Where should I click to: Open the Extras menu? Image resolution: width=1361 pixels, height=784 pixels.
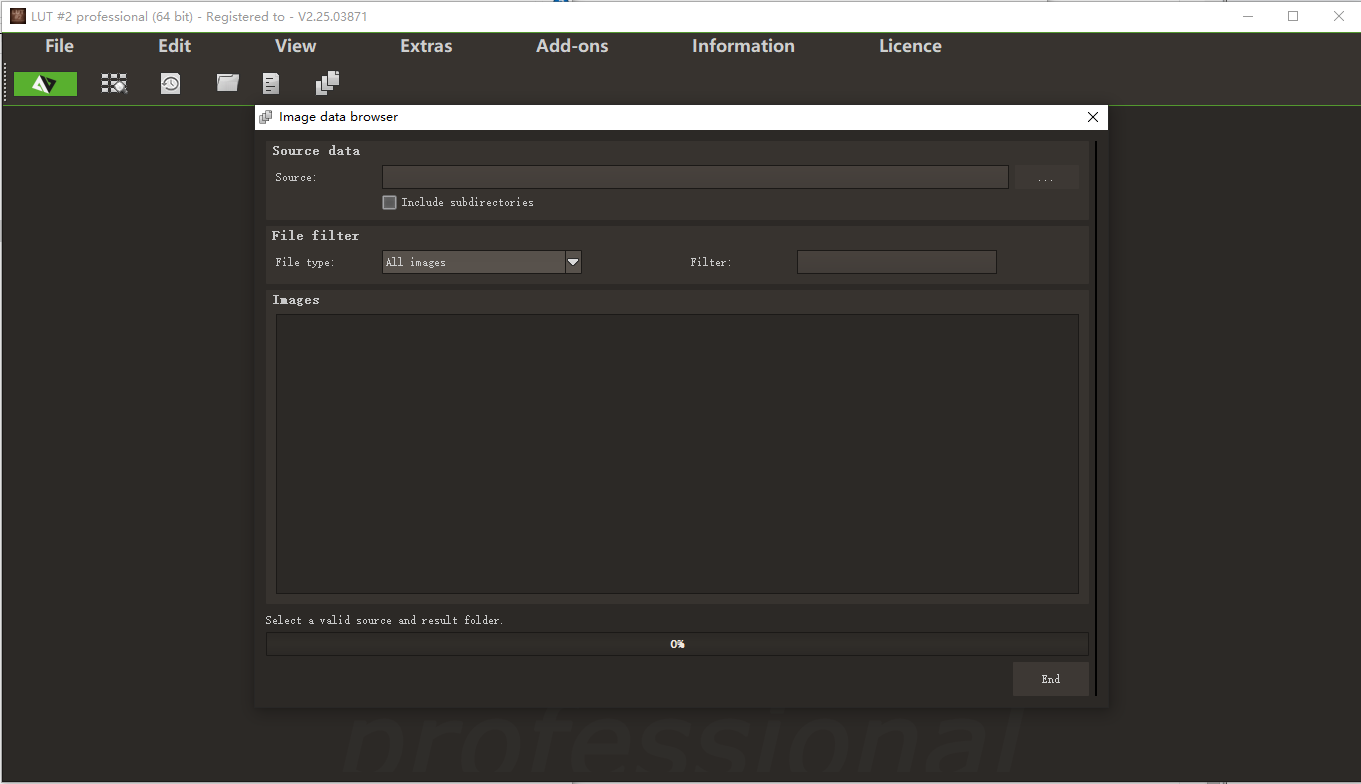pyautogui.click(x=426, y=46)
